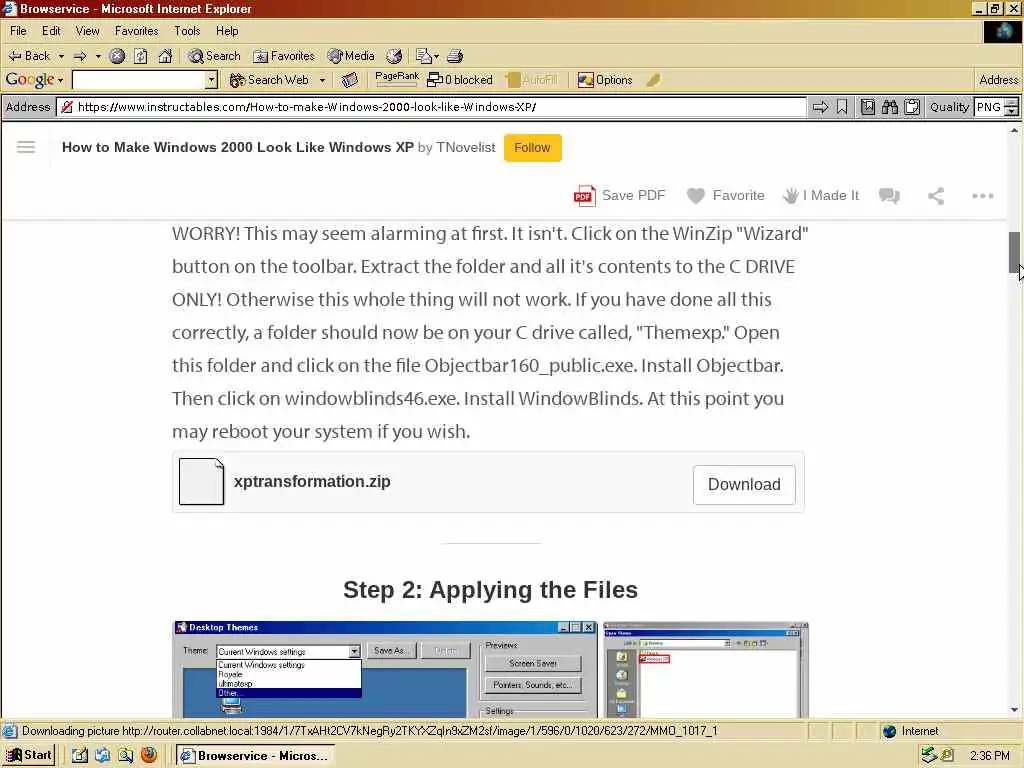
Task: Go back using the Back arrow button
Action: pyautogui.click(x=29, y=56)
